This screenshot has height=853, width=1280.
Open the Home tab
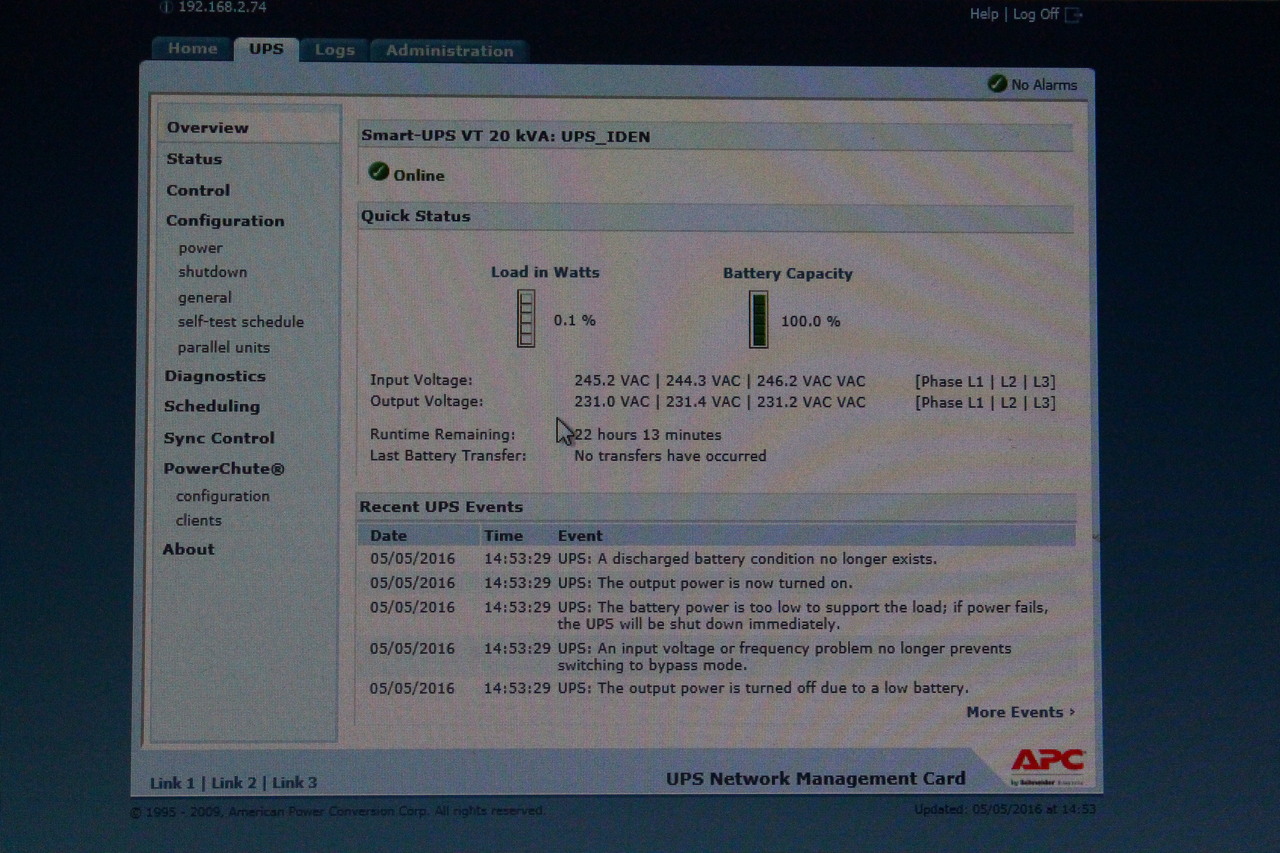pos(192,49)
